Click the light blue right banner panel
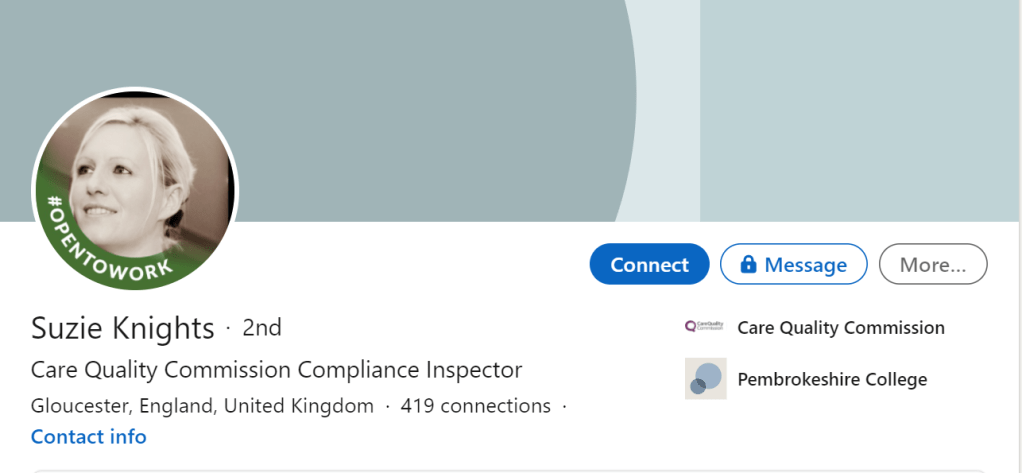Image resolution: width=1022 pixels, height=473 pixels. coord(860,110)
